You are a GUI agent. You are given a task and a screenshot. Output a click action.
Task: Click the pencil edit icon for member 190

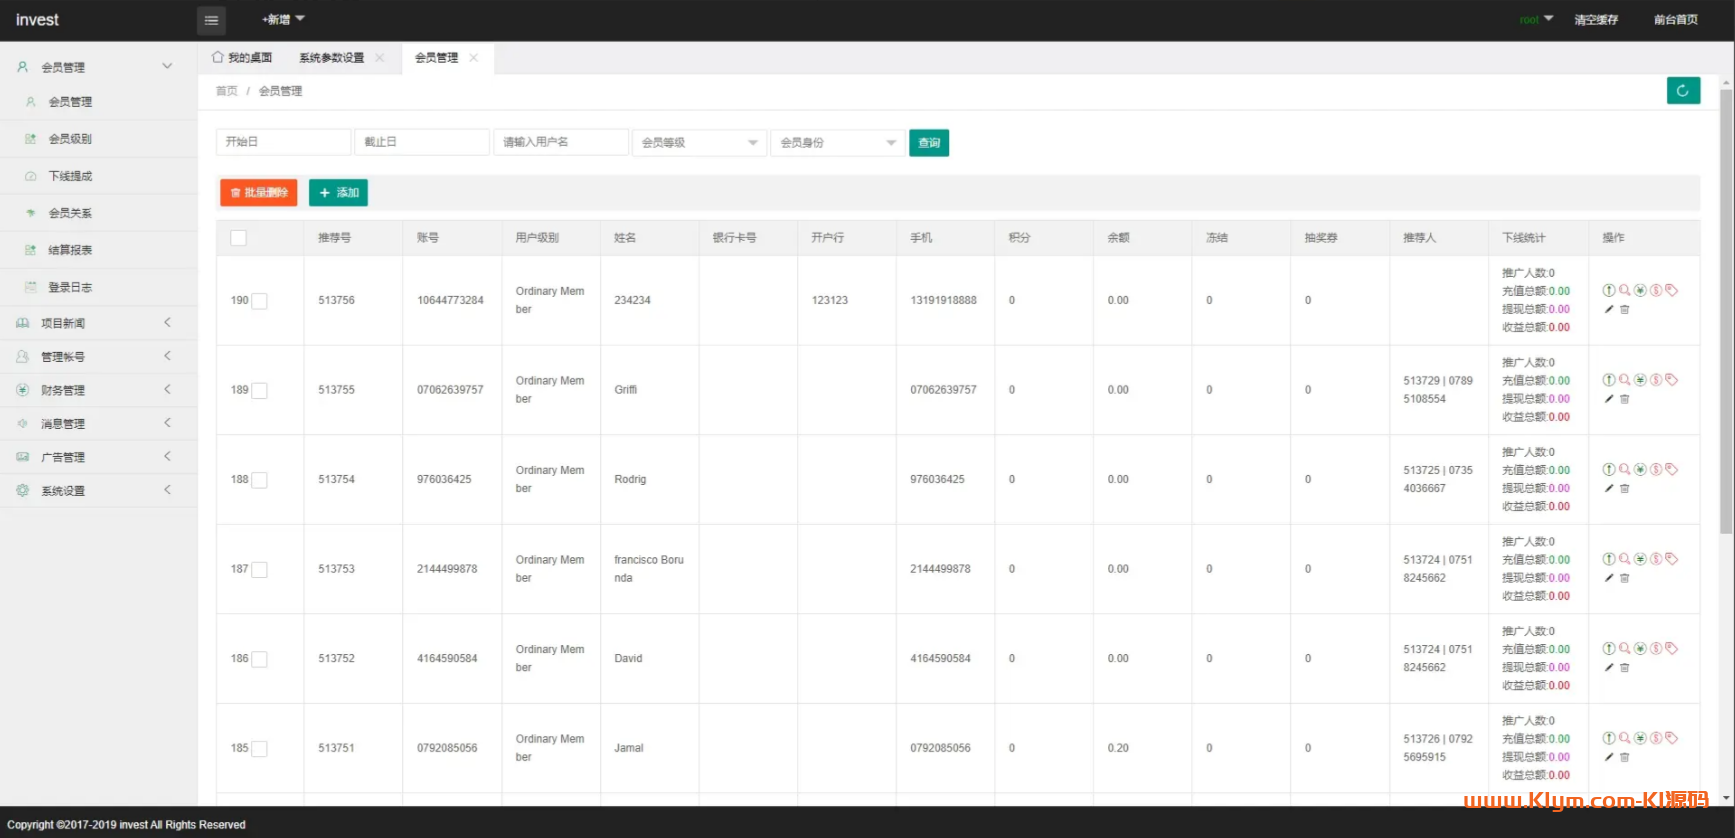pos(1609,309)
